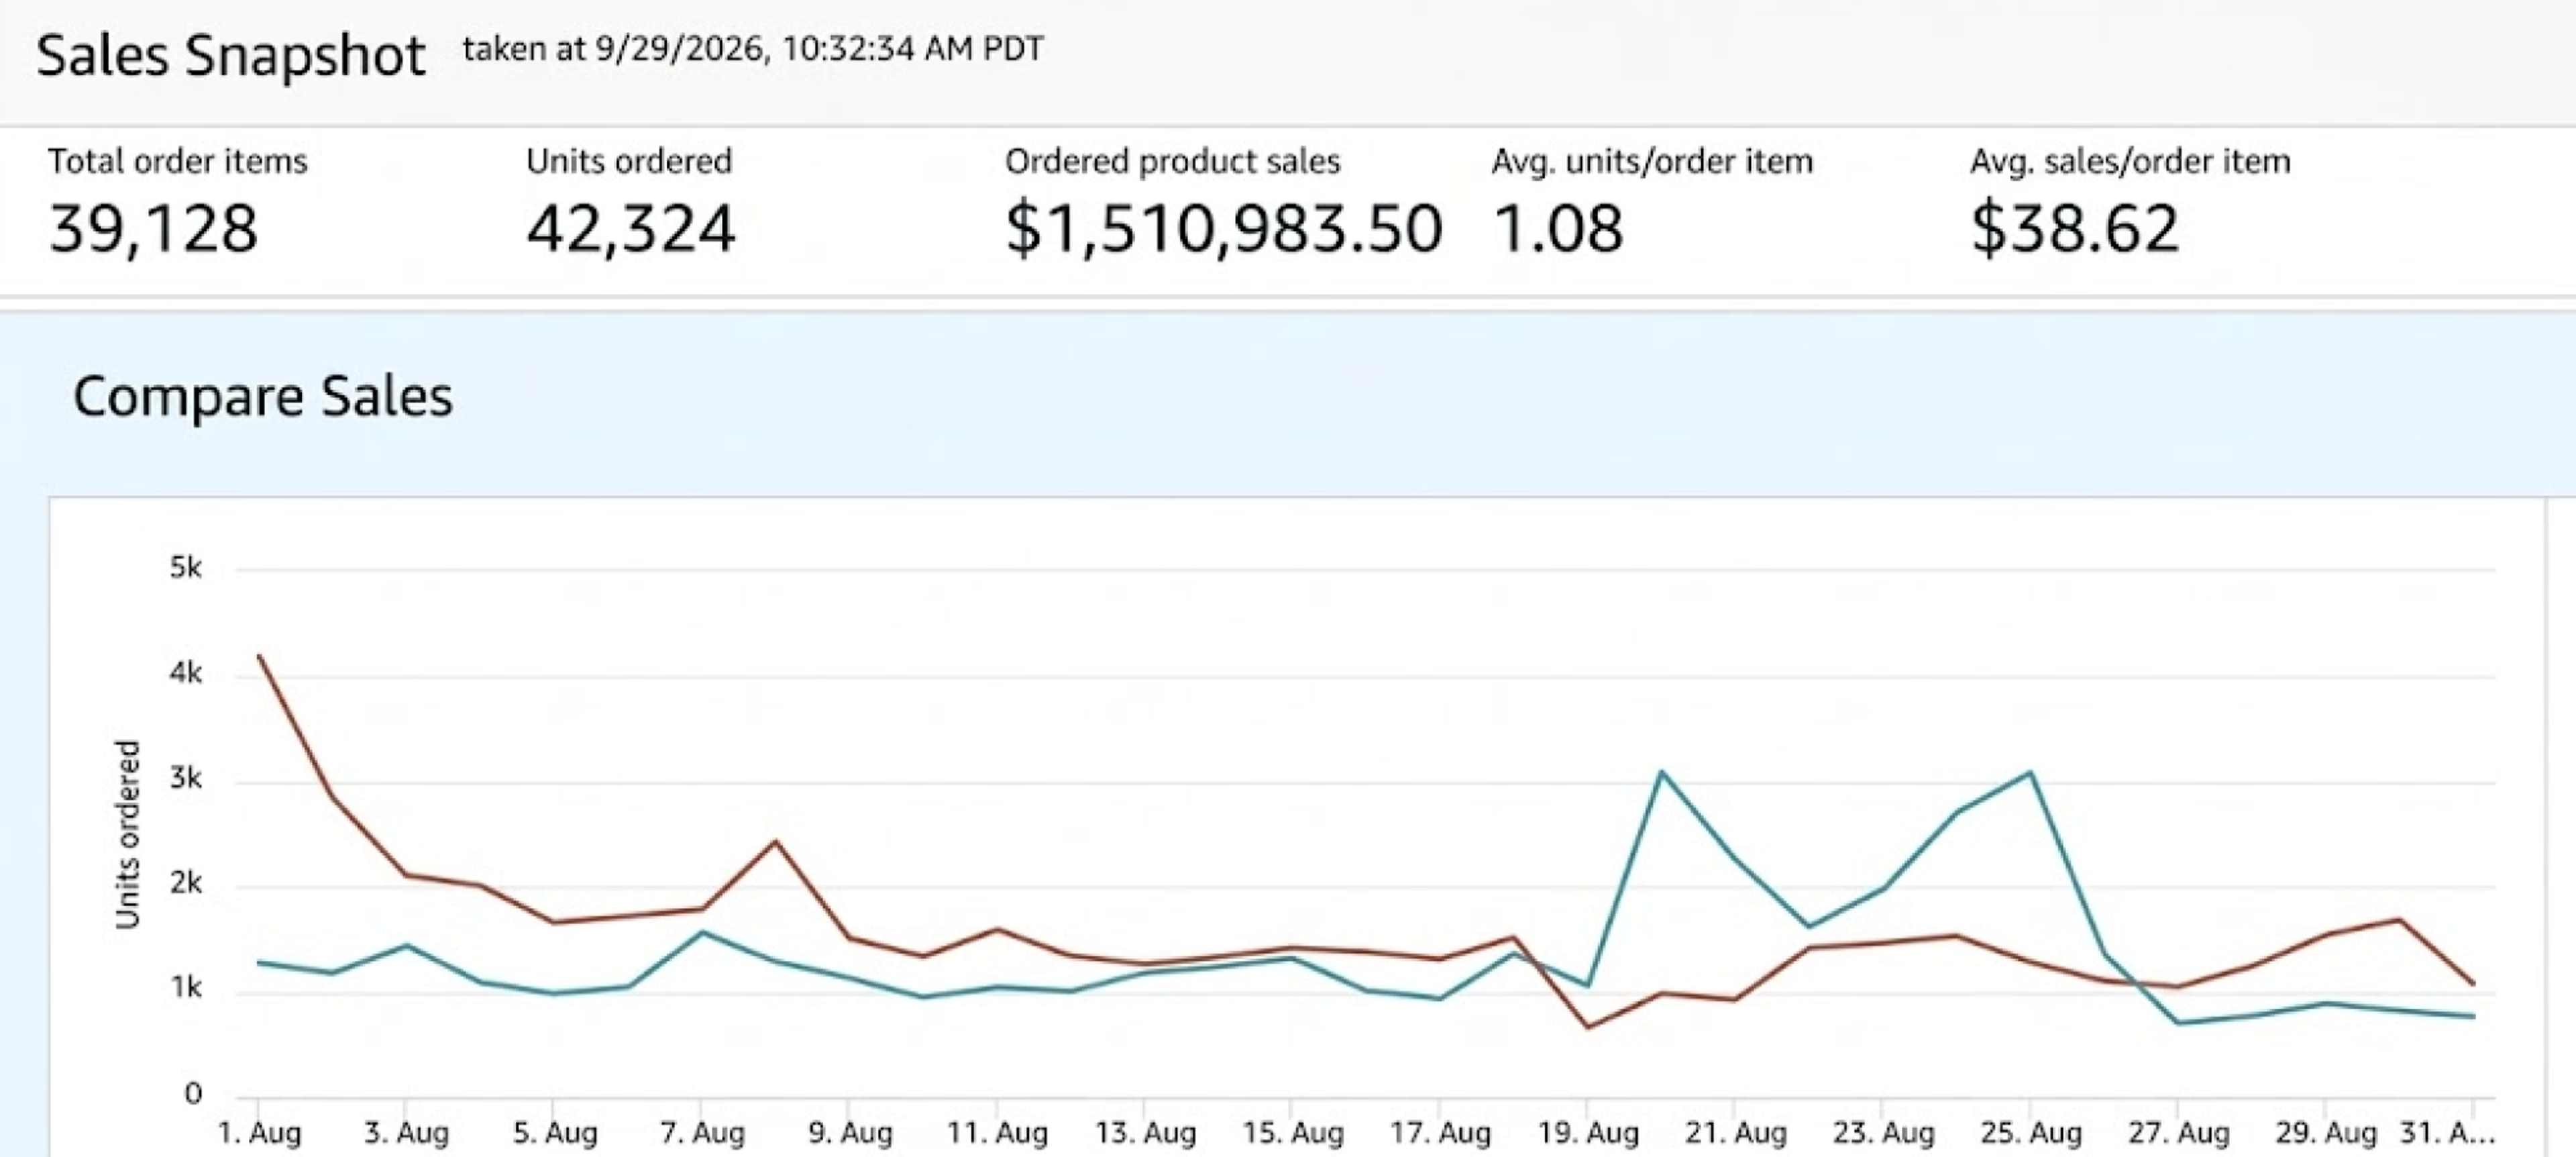Click the teal line peak at 25 Aug
Viewport: 2576px width, 1157px height.
point(2030,772)
